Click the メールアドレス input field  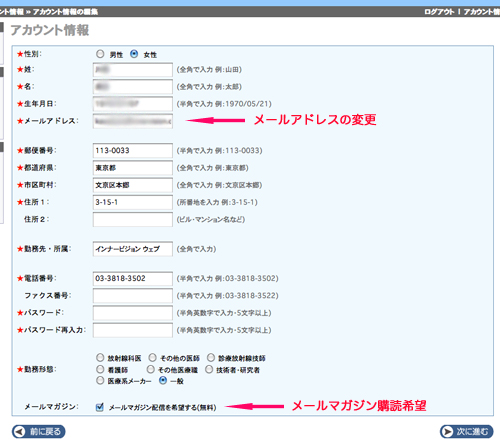[x=133, y=121]
